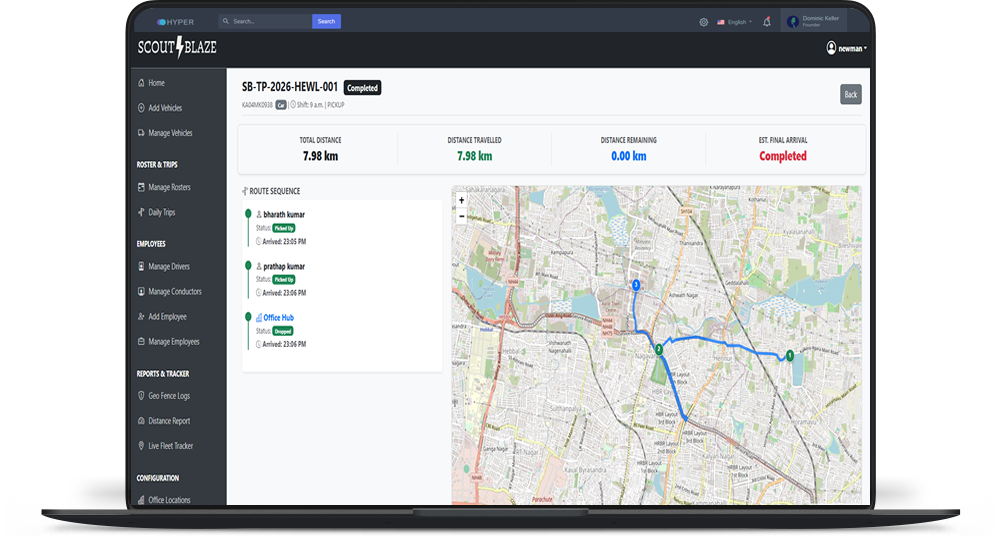Click the Add Vehicles plus icon

[x=141, y=108]
